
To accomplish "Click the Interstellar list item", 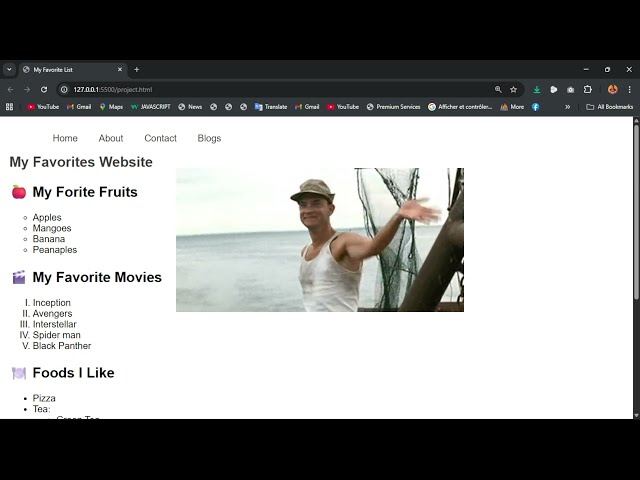I will [54, 324].
